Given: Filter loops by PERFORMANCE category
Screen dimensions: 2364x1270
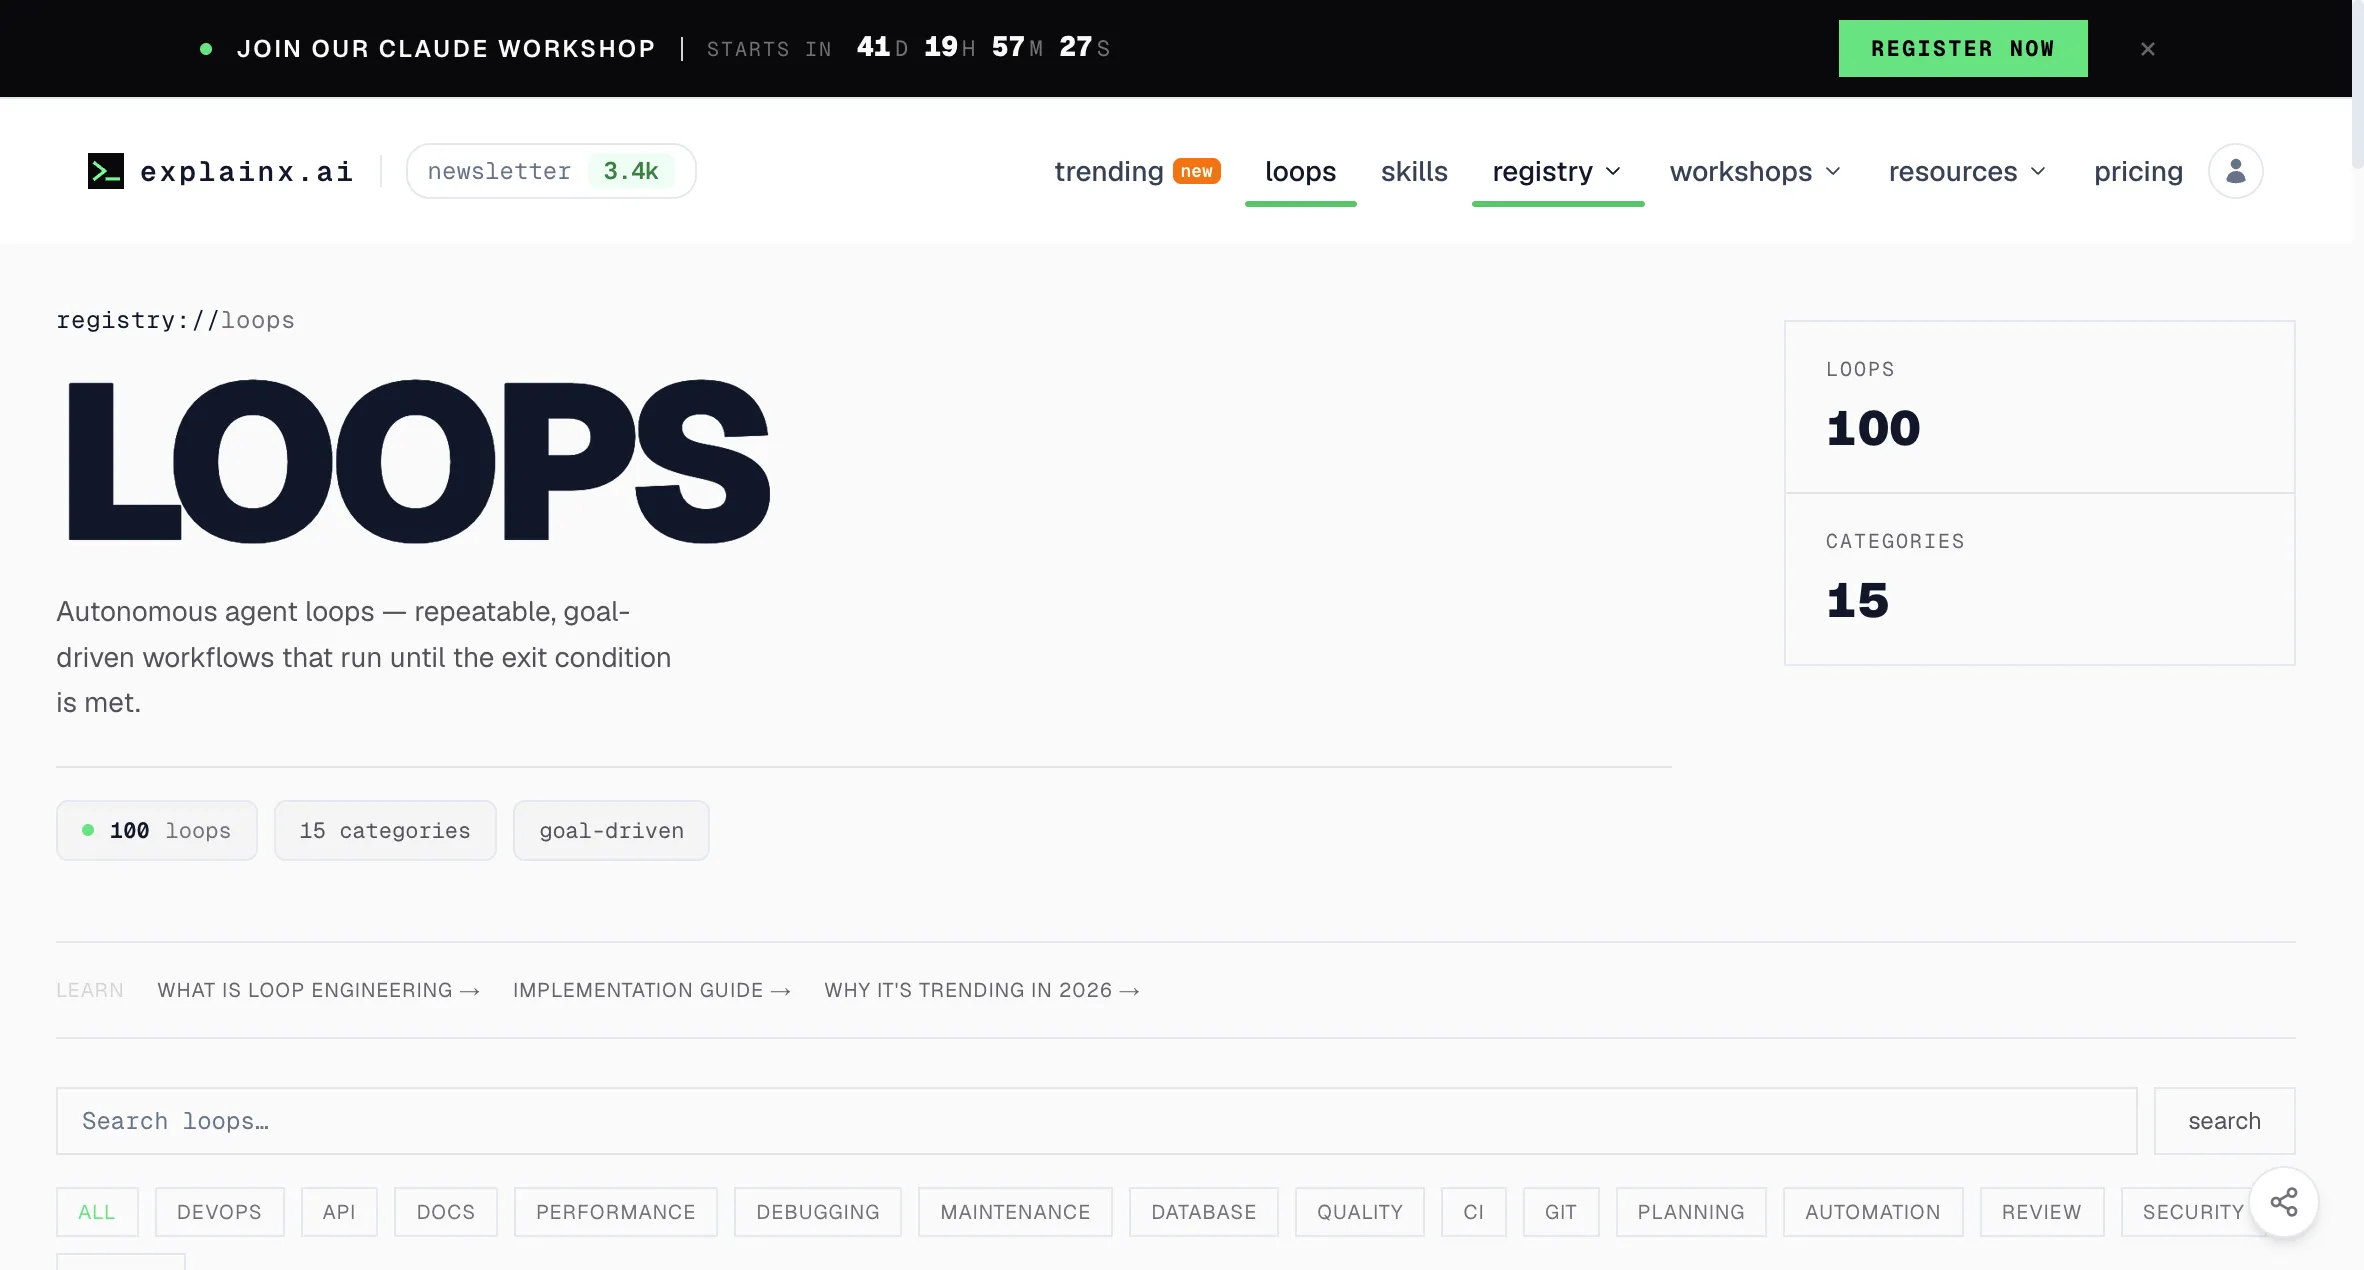Looking at the screenshot, I should pyautogui.click(x=615, y=1212).
